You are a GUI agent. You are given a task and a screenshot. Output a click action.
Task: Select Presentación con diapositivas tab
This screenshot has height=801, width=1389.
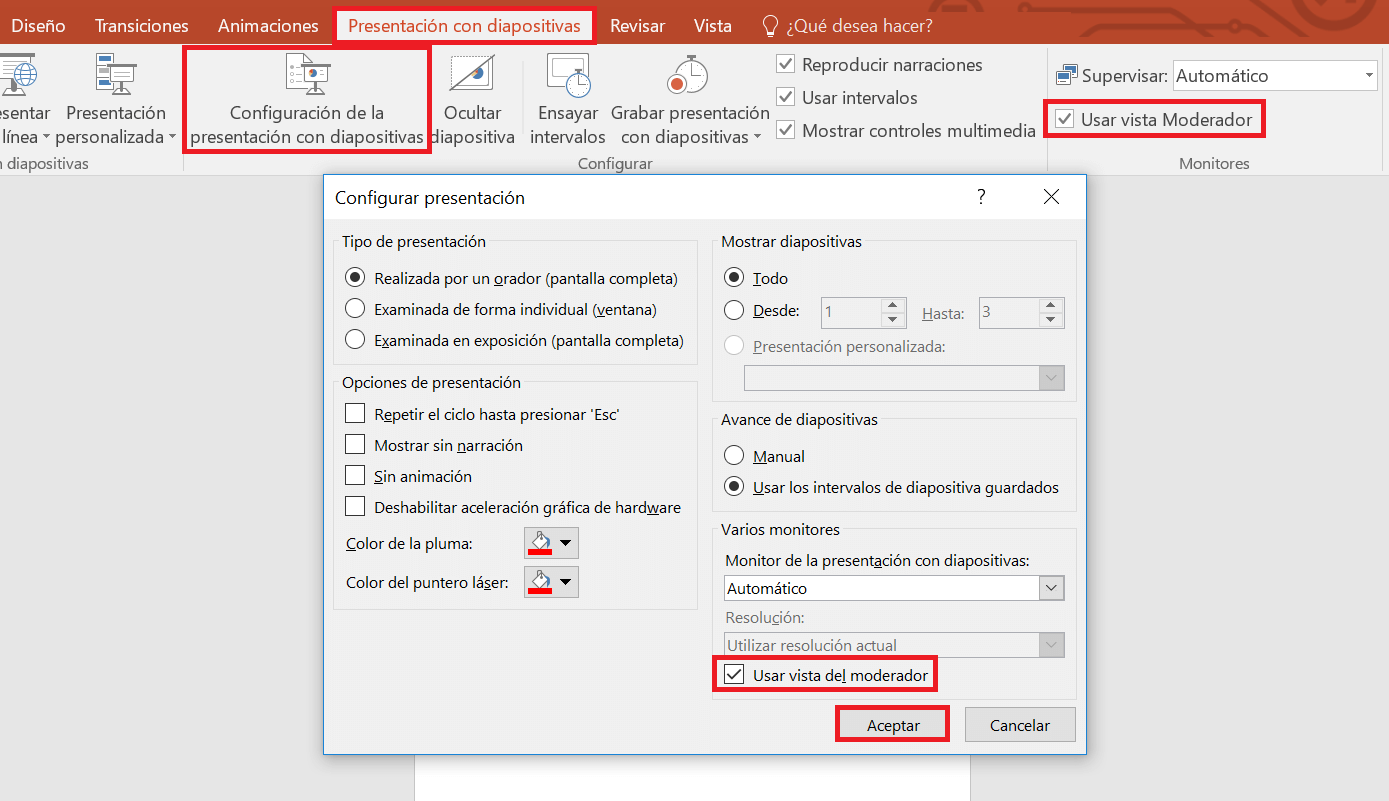pyautogui.click(x=464, y=26)
